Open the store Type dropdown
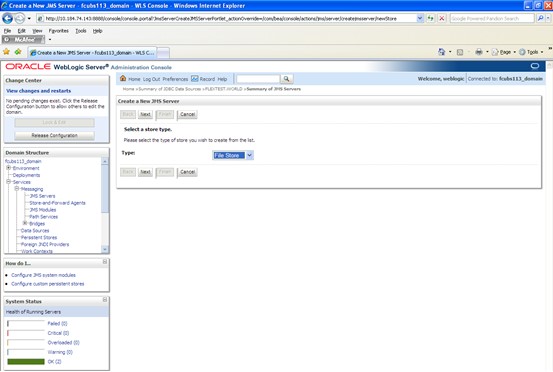 [x=249, y=155]
